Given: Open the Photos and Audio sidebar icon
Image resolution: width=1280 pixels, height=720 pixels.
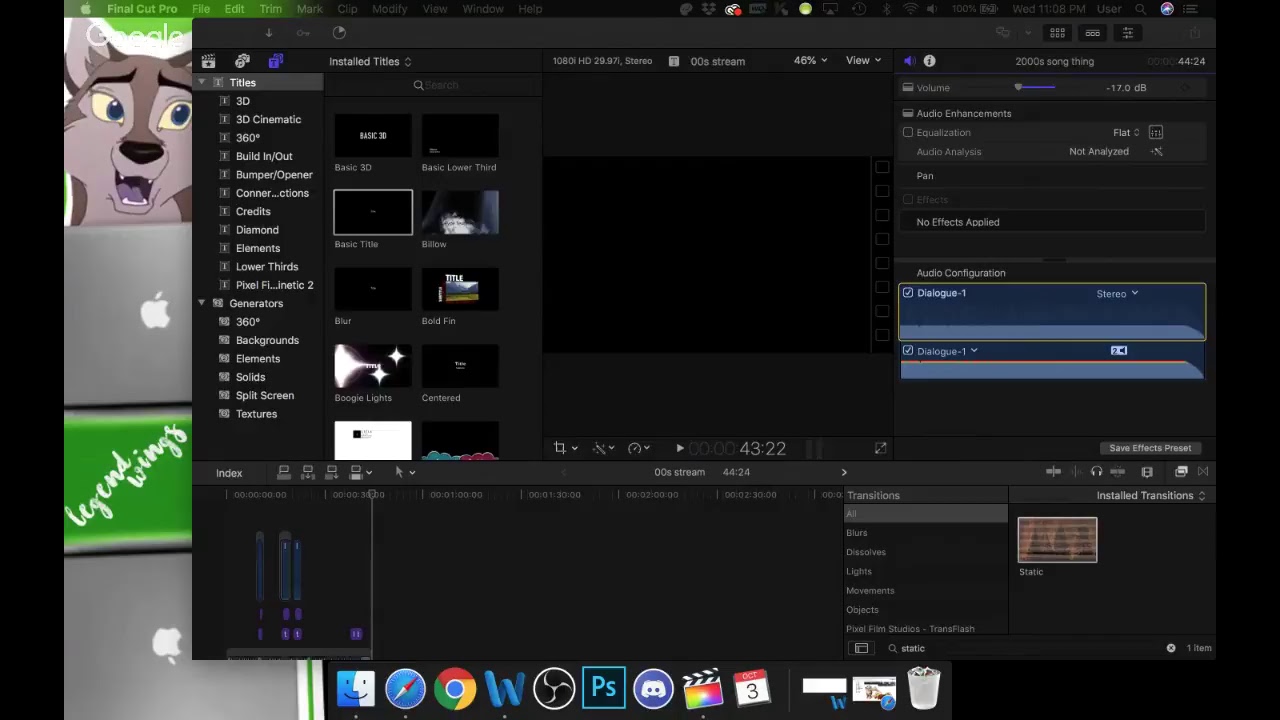Looking at the screenshot, I should [242, 61].
